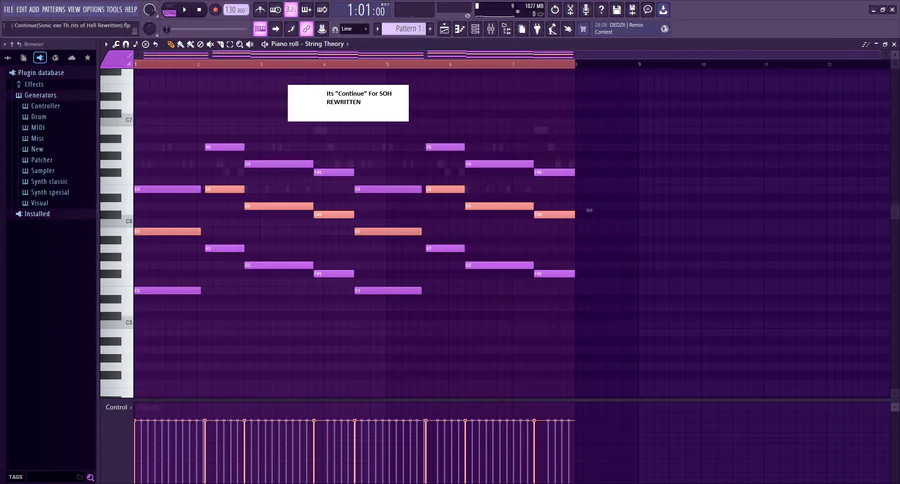Open the mixer window

491,29
